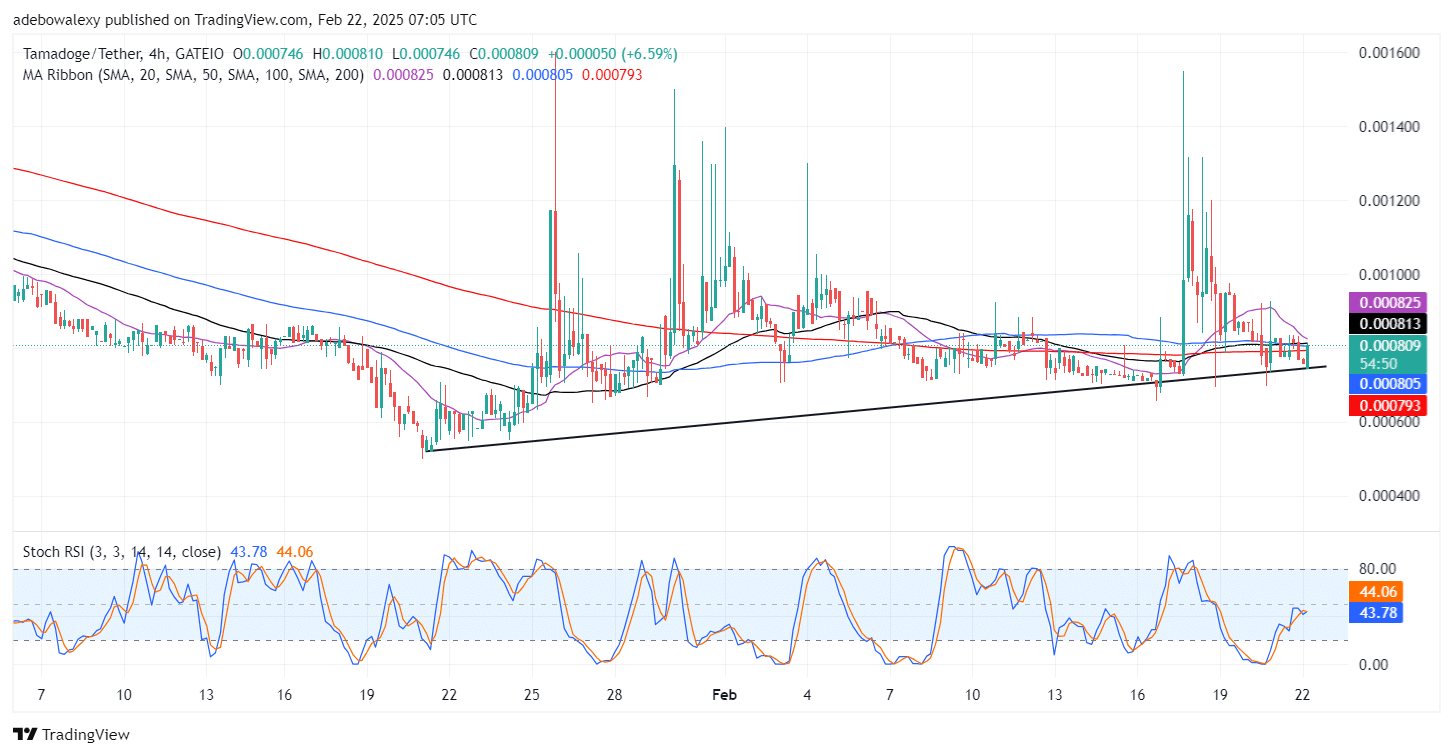Click the 0.001200 price axis value

point(1391,201)
